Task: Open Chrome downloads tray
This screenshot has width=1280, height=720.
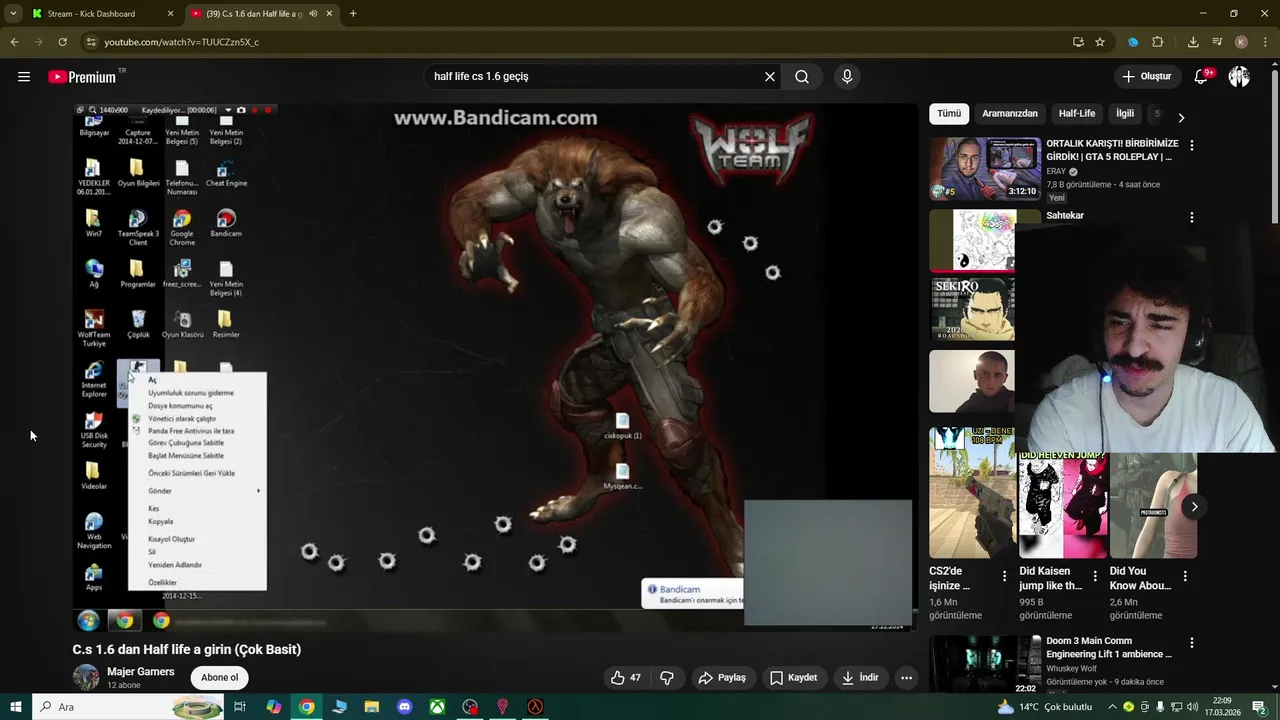Action: [1193, 42]
